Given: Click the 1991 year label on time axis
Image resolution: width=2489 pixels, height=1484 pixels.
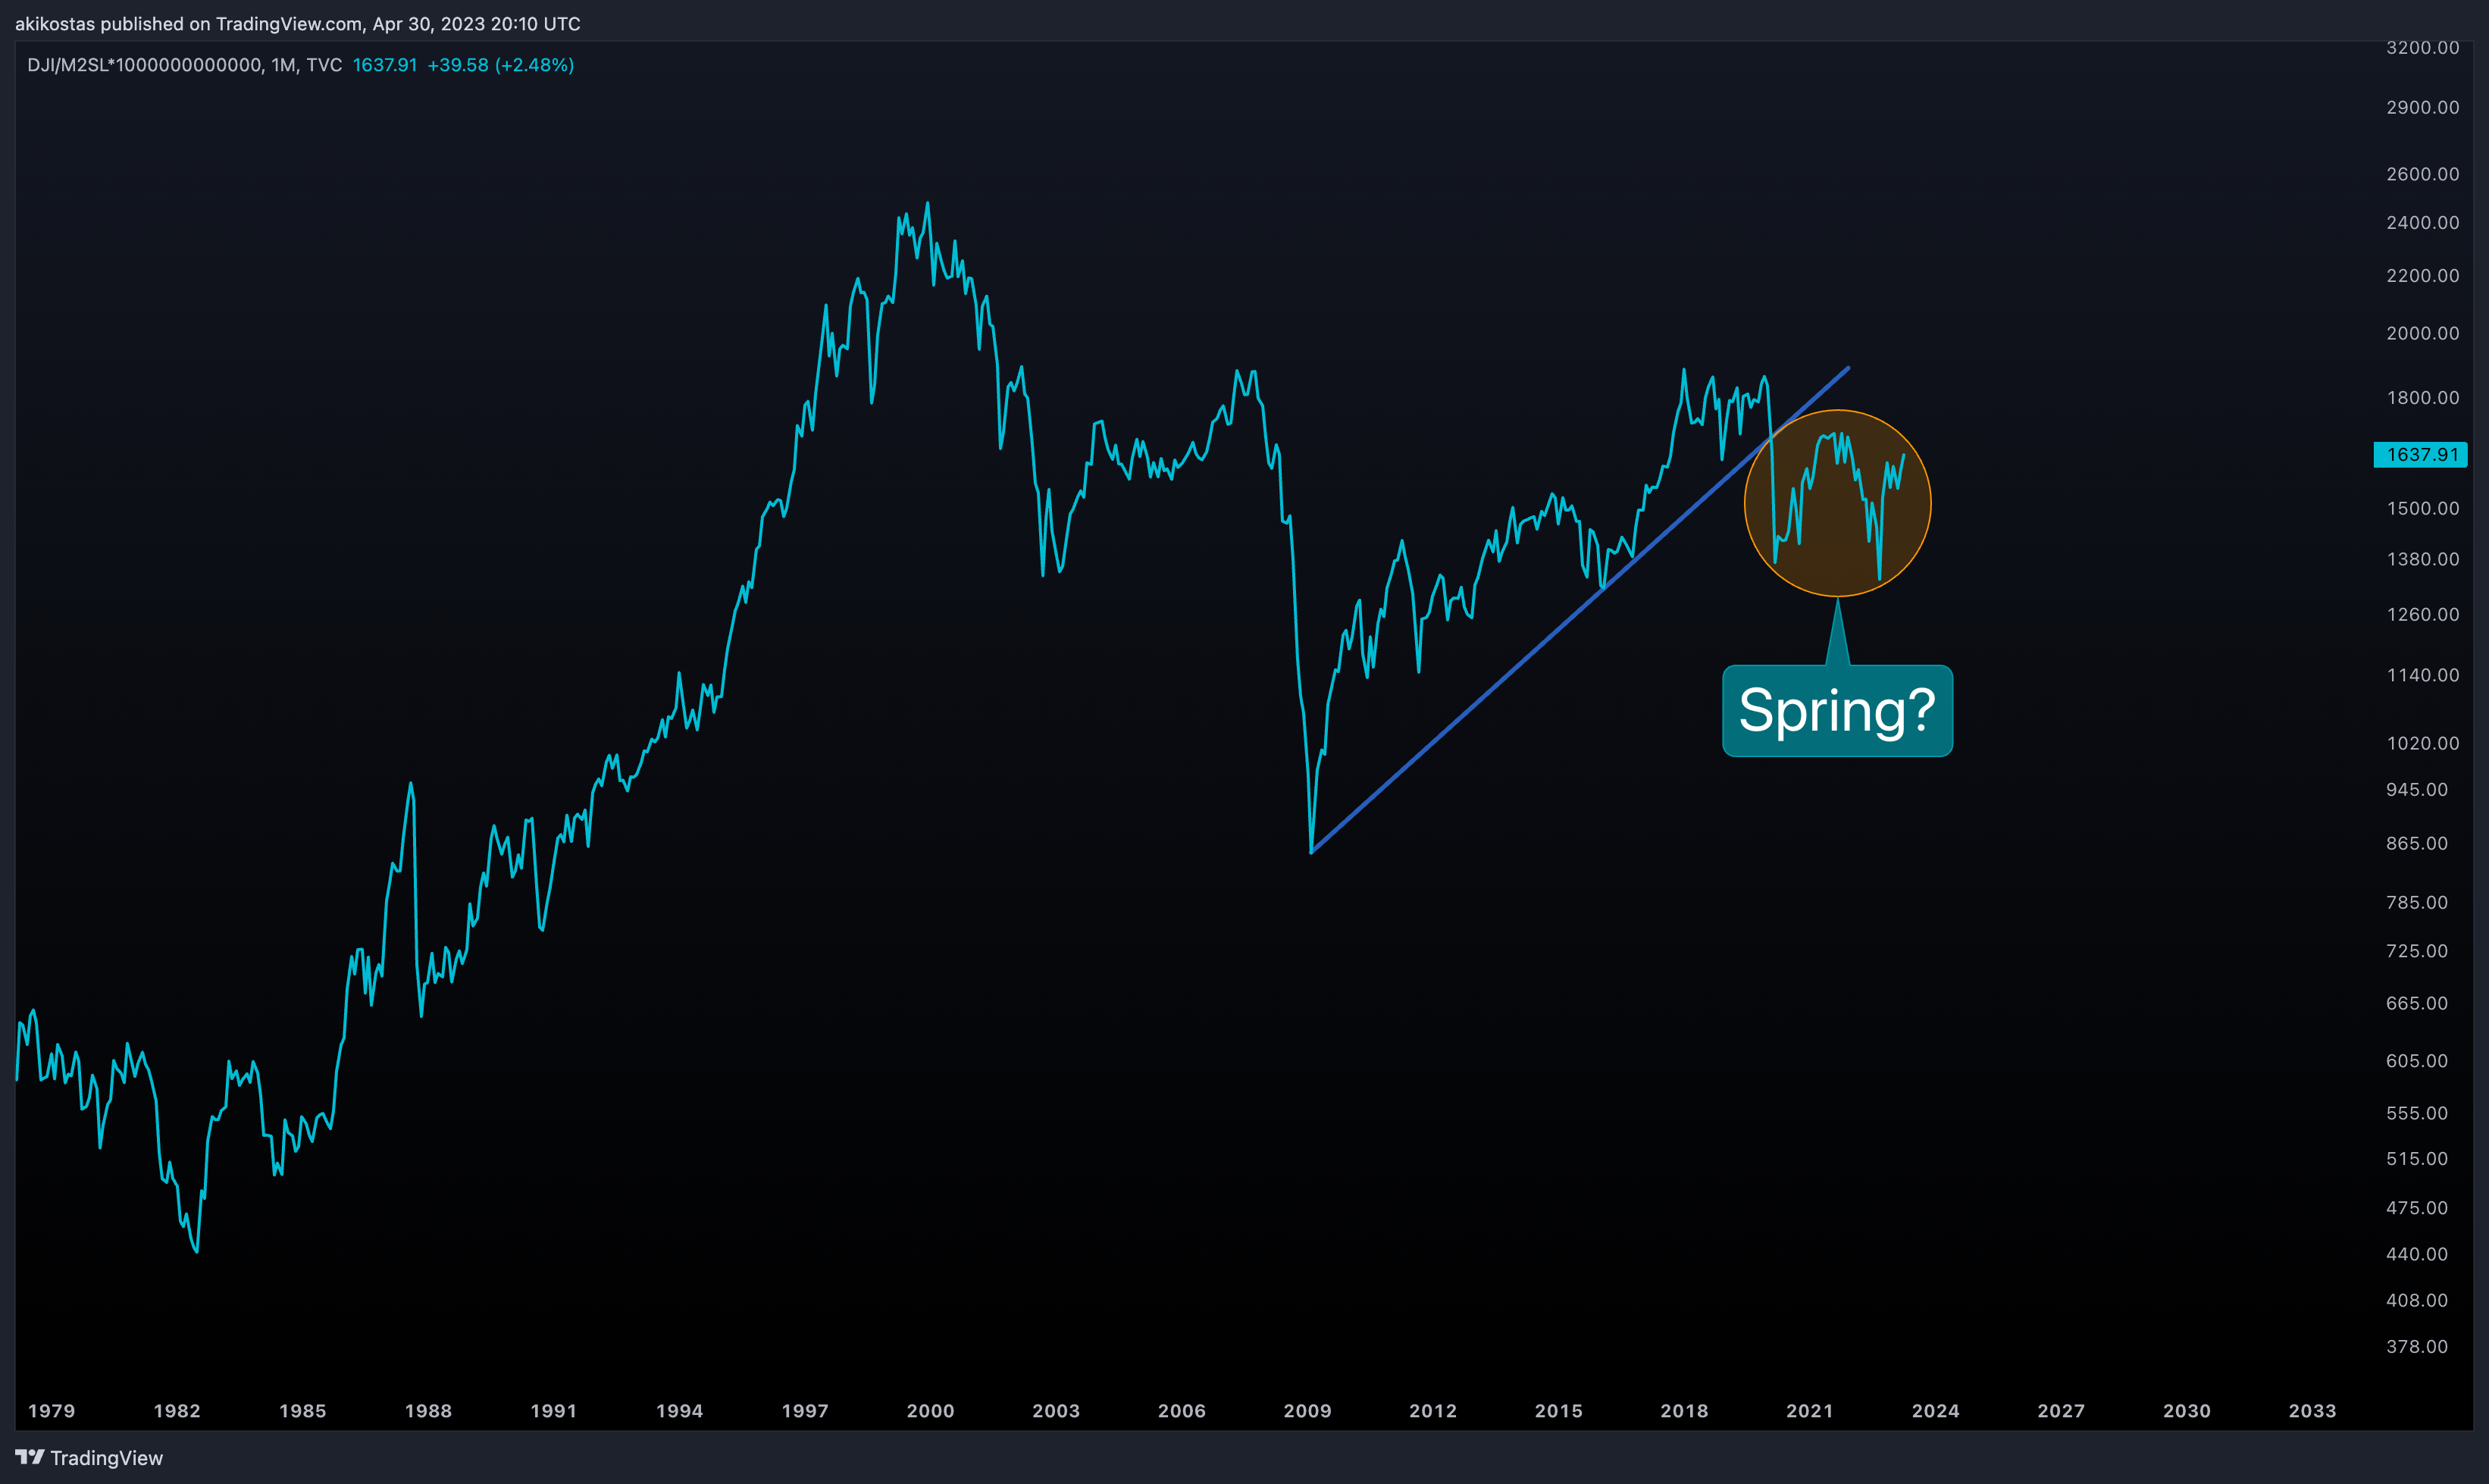Looking at the screenshot, I should coord(554,1412).
